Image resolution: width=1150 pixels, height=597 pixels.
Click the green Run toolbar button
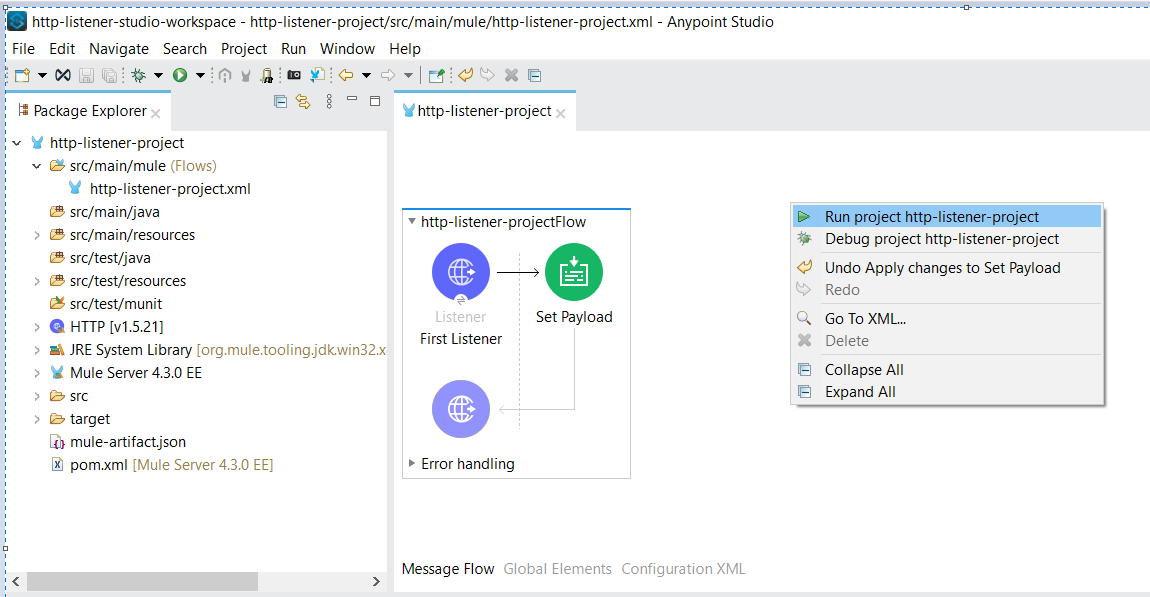pos(180,75)
